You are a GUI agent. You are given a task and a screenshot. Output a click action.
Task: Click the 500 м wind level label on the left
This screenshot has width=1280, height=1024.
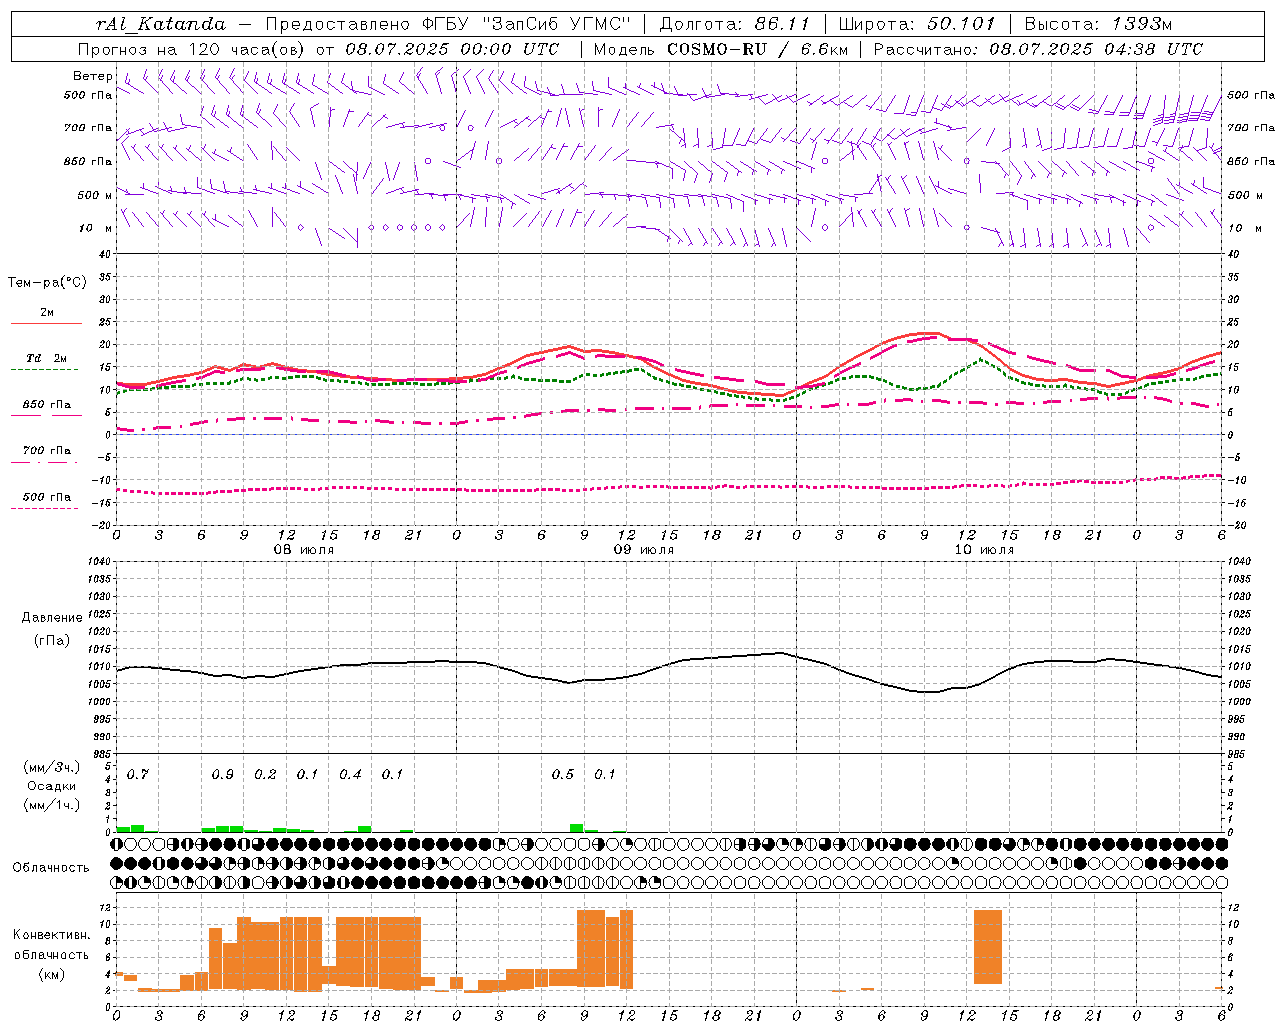point(95,195)
